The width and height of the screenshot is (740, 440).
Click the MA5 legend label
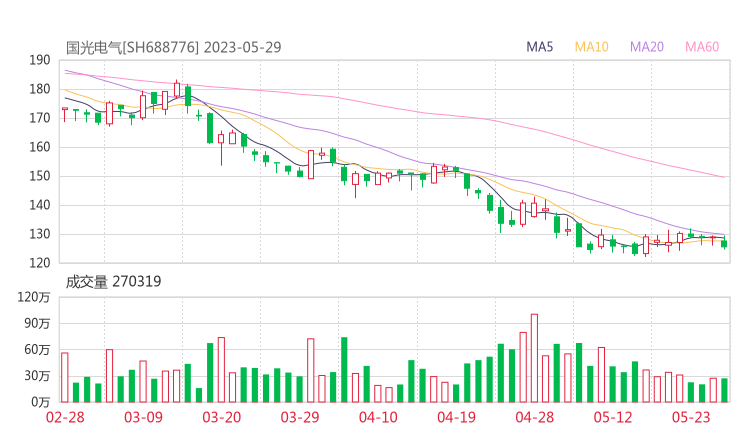539,47
